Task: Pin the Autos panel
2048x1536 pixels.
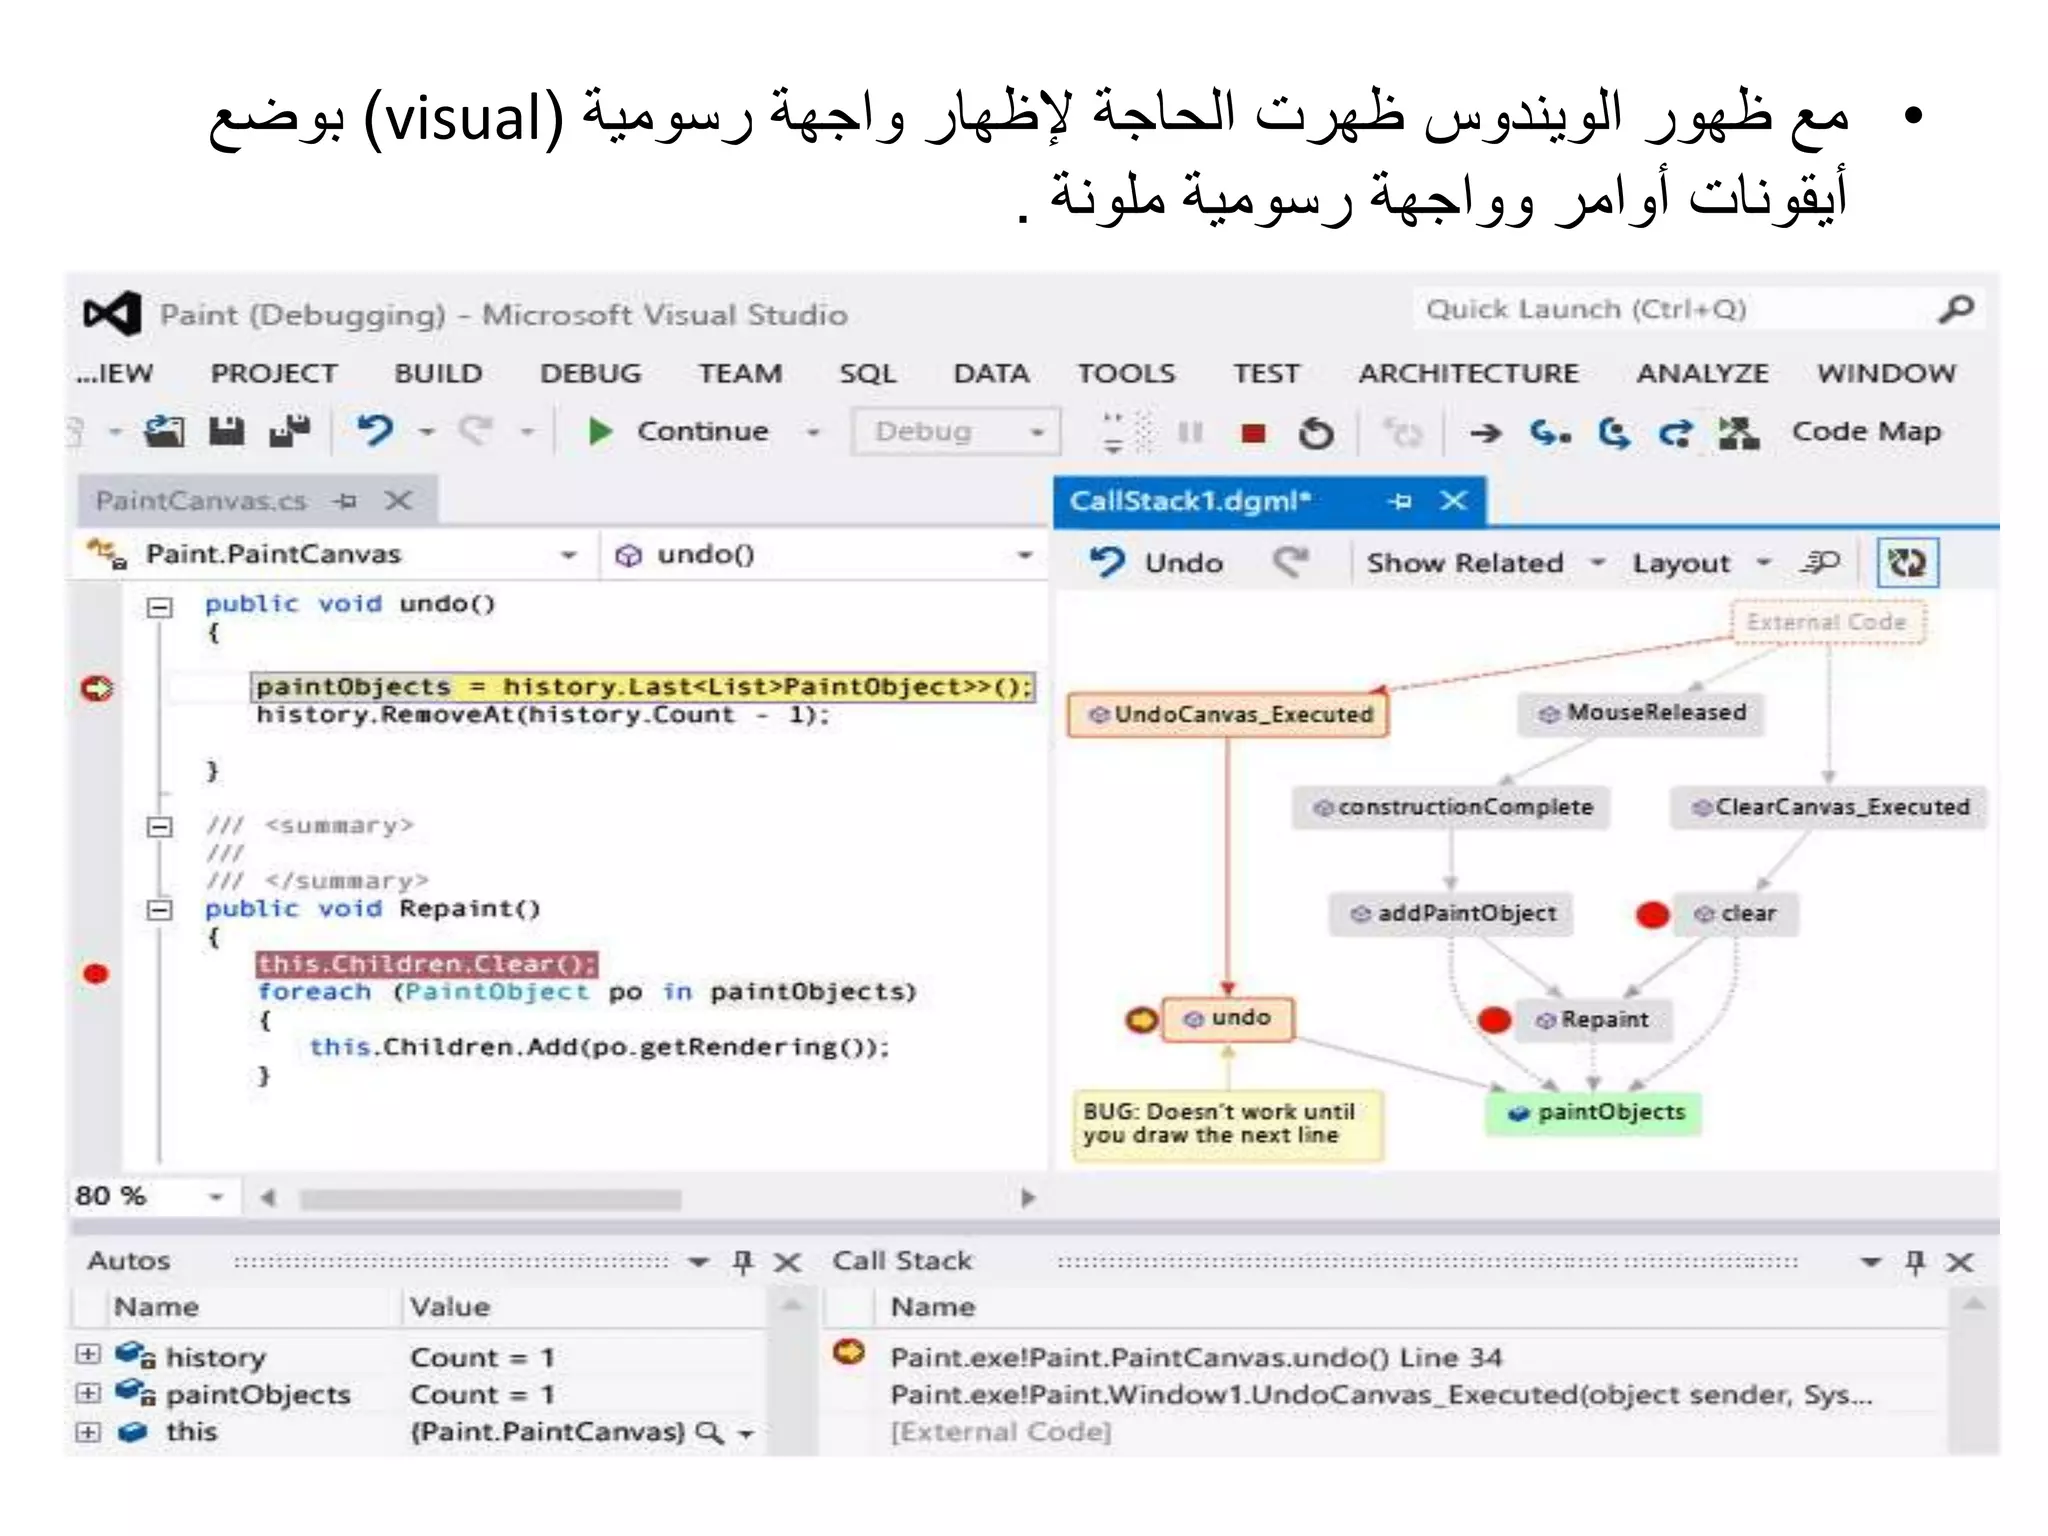Action: pos(742,1261)
